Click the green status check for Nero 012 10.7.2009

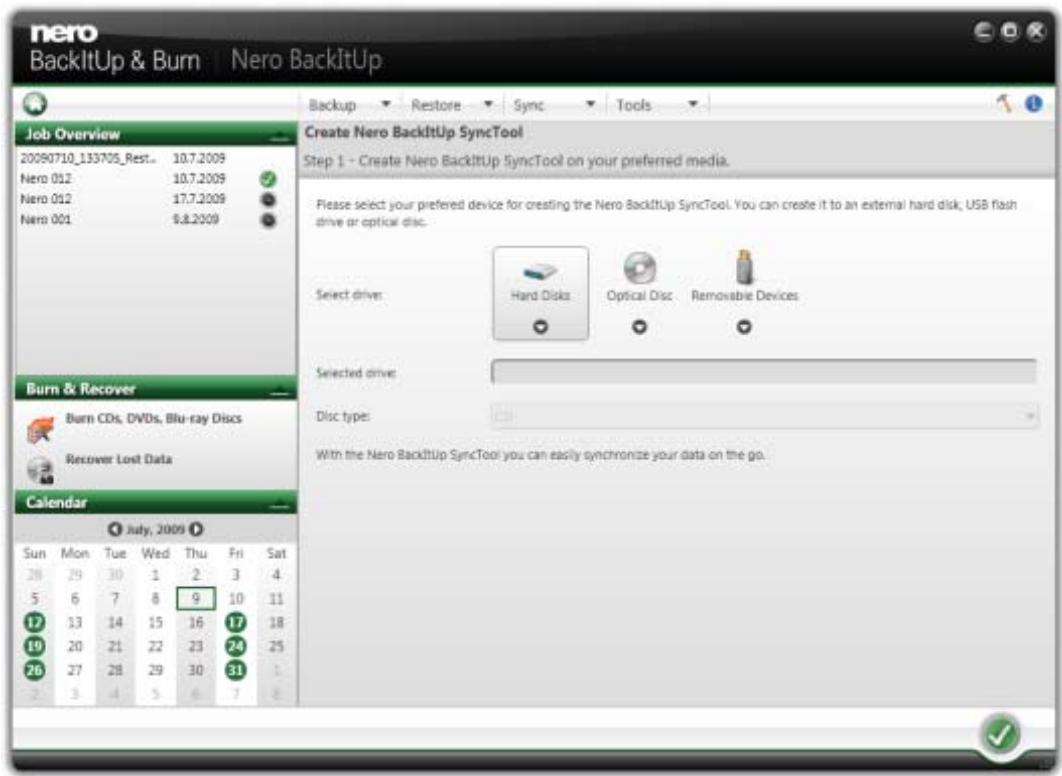click(x=268, y=179)
